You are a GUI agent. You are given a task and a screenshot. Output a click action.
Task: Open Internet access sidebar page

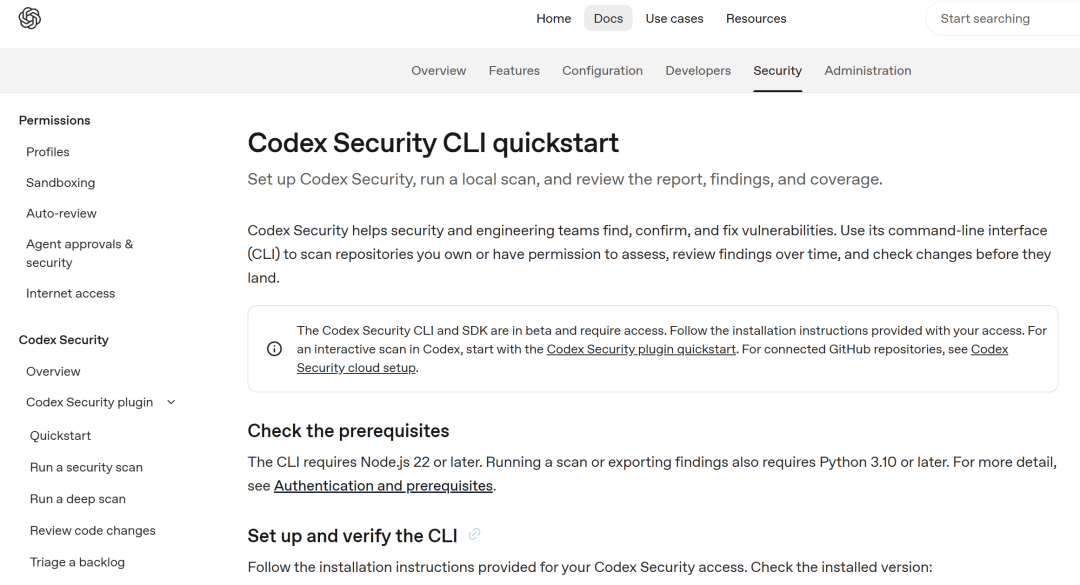pyautogui.click(x=70, y=294)
